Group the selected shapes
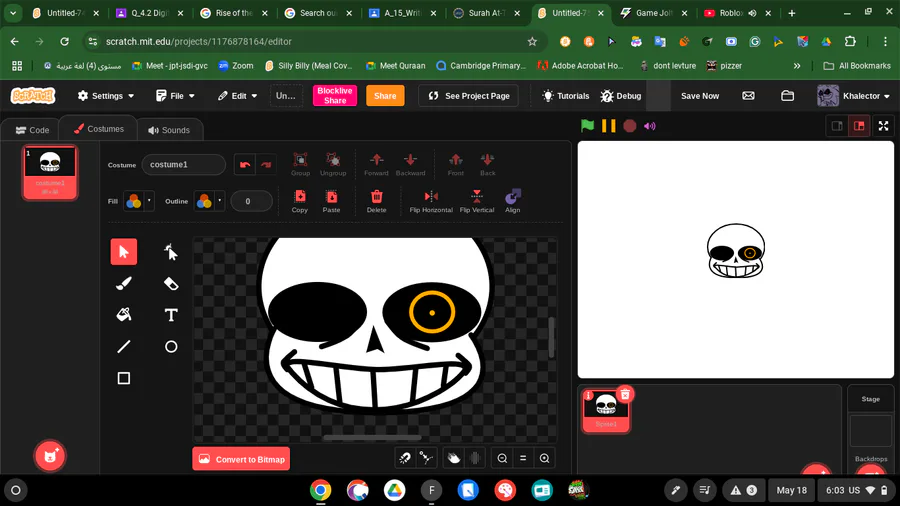900x506 pixels. click(300, 164)
